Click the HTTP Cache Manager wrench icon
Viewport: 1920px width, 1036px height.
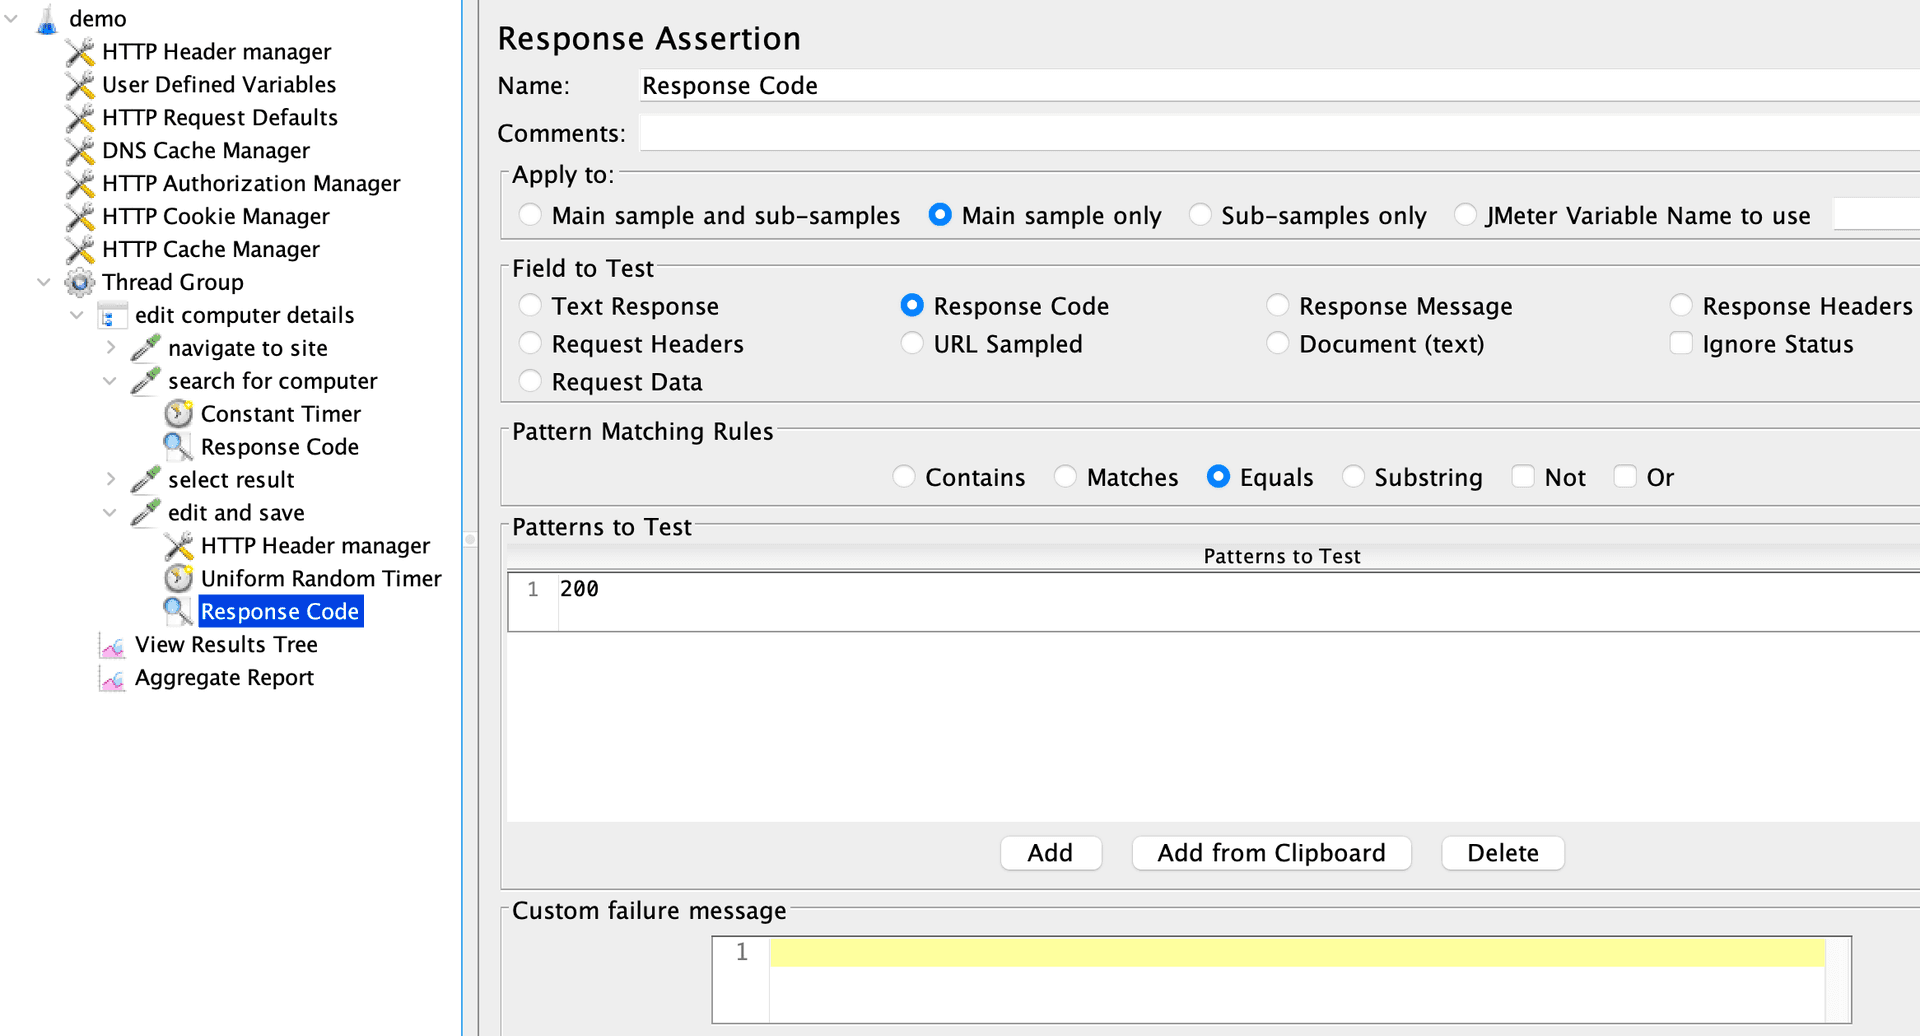[x=80, y=250]
